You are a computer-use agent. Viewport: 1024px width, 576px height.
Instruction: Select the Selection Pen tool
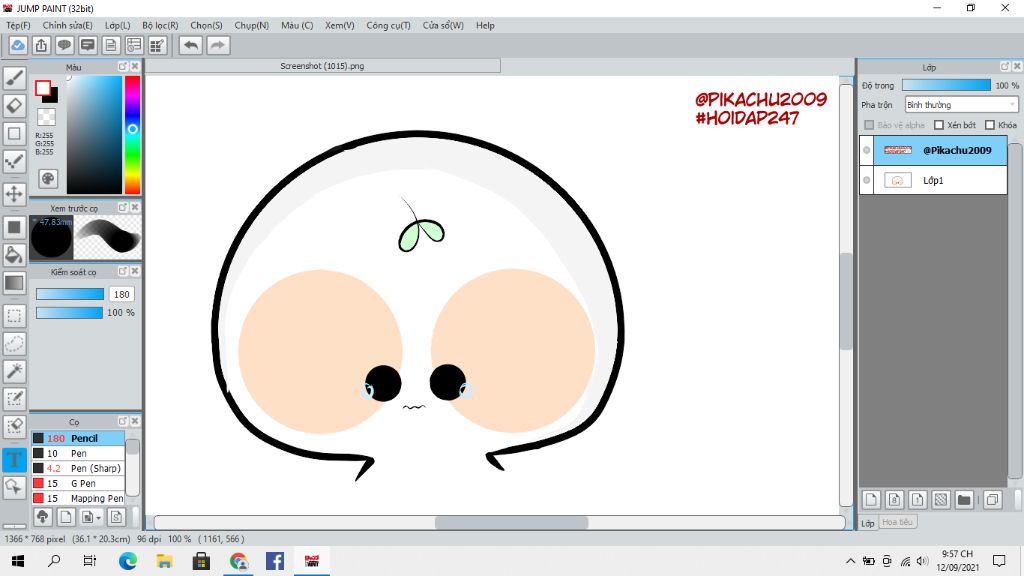[x=14, y=398]
